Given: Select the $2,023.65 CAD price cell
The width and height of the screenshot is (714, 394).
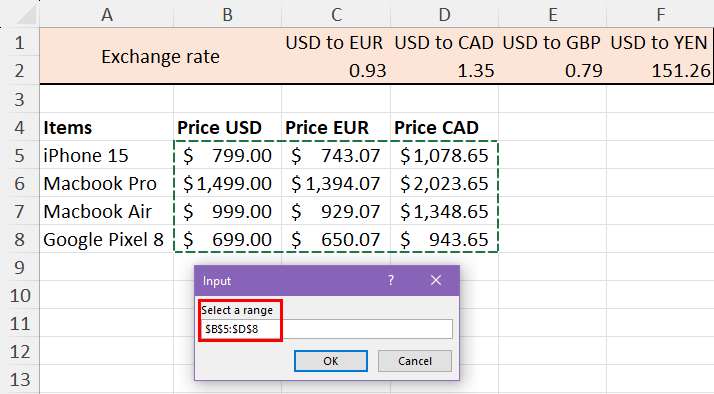Looking at the screenshot, I should [444, 183].
